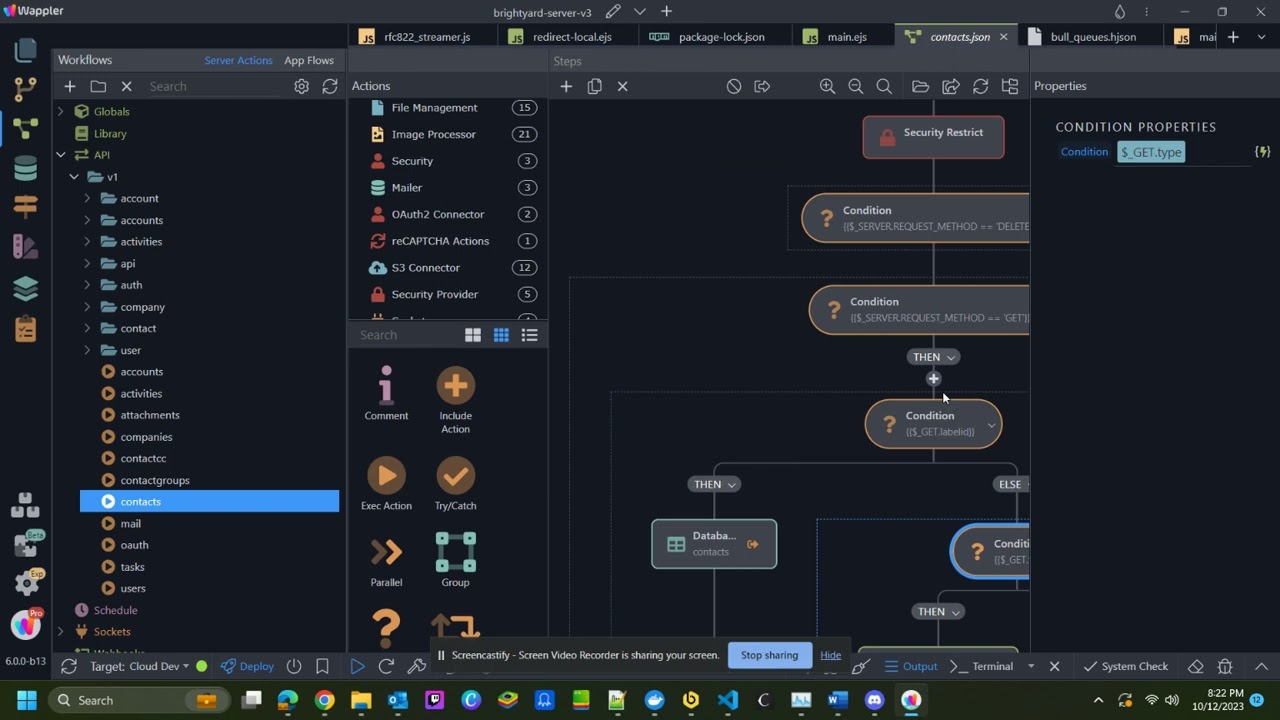Select the Comment action icon

[386, 393]
